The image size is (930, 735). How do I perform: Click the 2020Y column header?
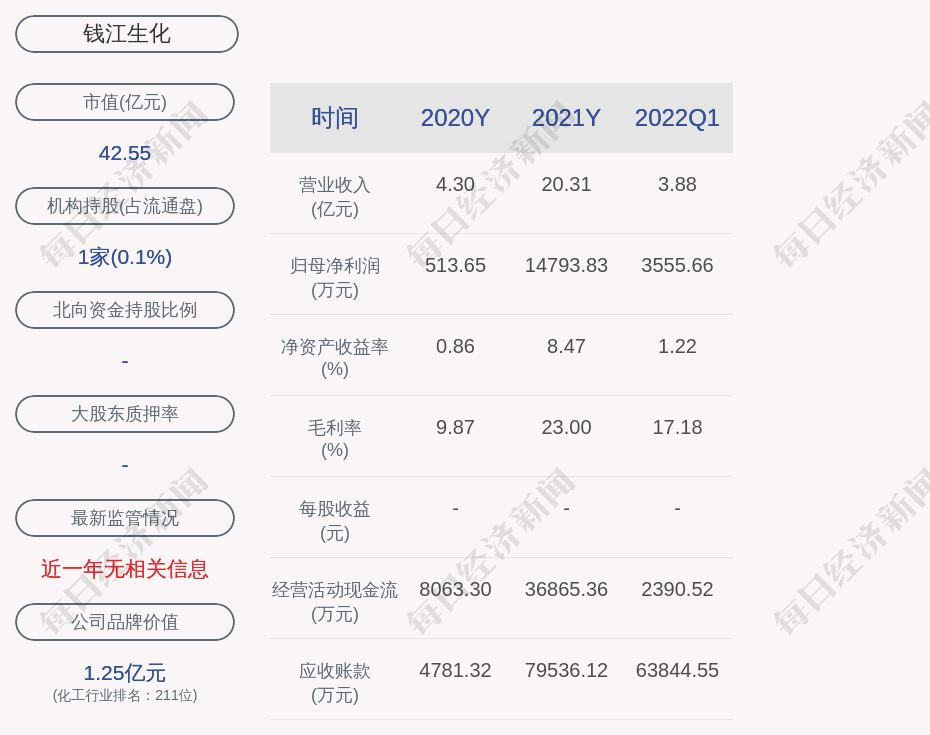pyautogui.click(x=455, y=117)
